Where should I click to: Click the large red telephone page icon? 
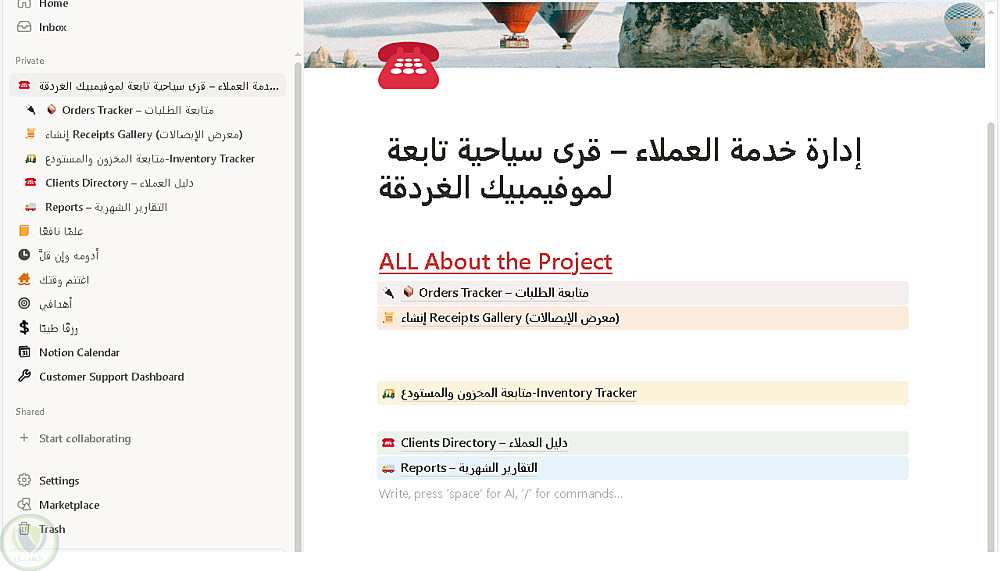(x=409, y=66)
